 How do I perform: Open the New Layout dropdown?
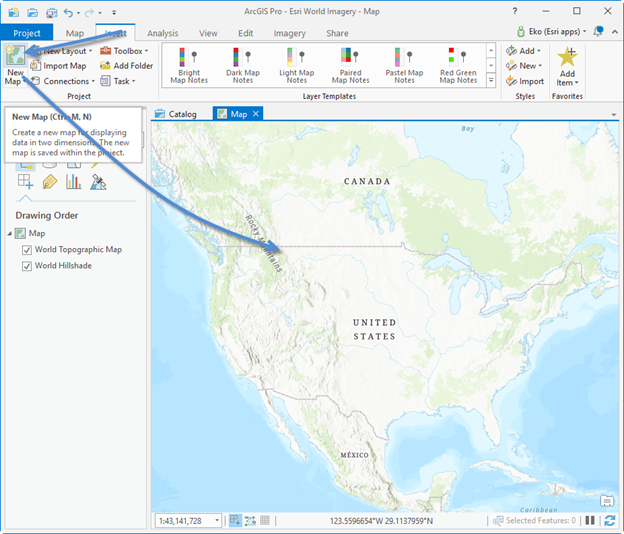coord(91,51)
